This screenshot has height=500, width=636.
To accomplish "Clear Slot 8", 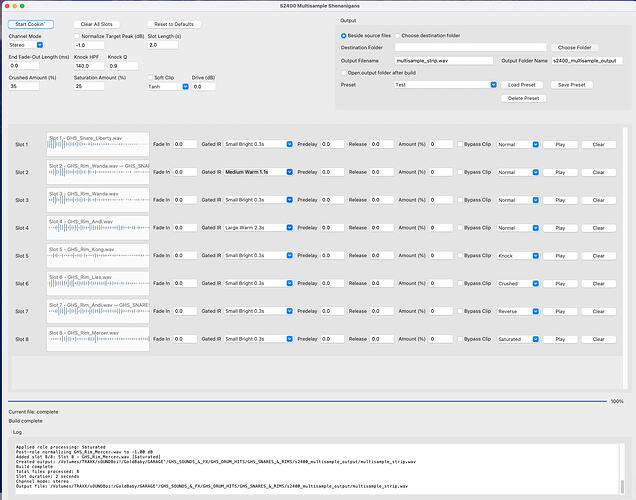I will (599, 339).
